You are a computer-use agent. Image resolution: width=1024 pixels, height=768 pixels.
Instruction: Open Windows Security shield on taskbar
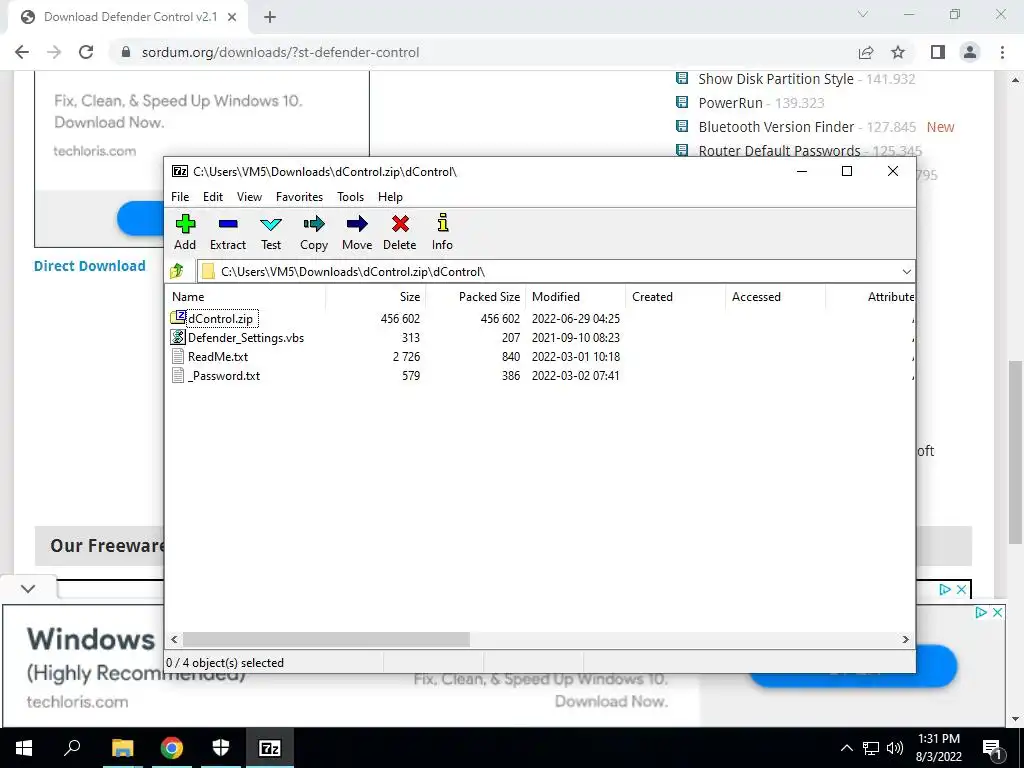[x=221, y=747]
